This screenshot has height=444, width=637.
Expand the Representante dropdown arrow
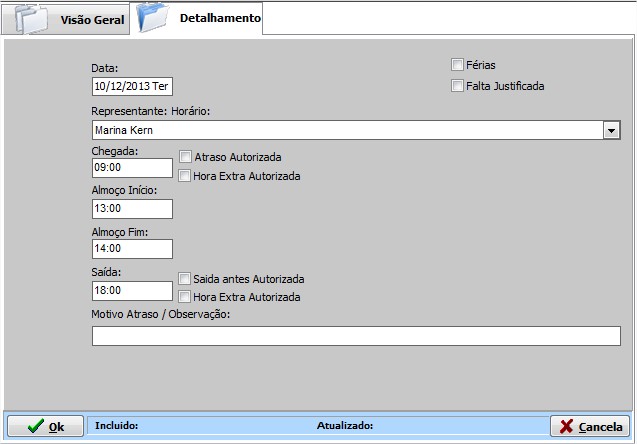611,130
